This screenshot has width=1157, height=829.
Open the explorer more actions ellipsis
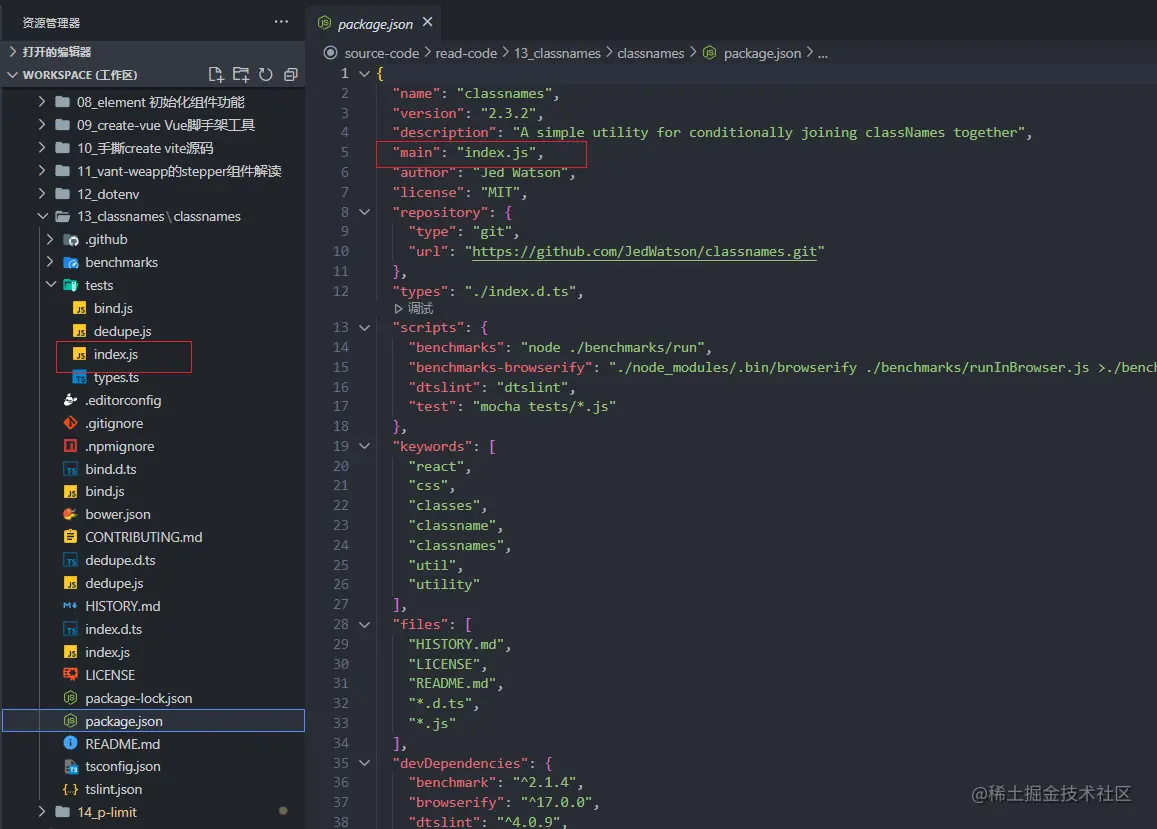(x=281, y=21)
